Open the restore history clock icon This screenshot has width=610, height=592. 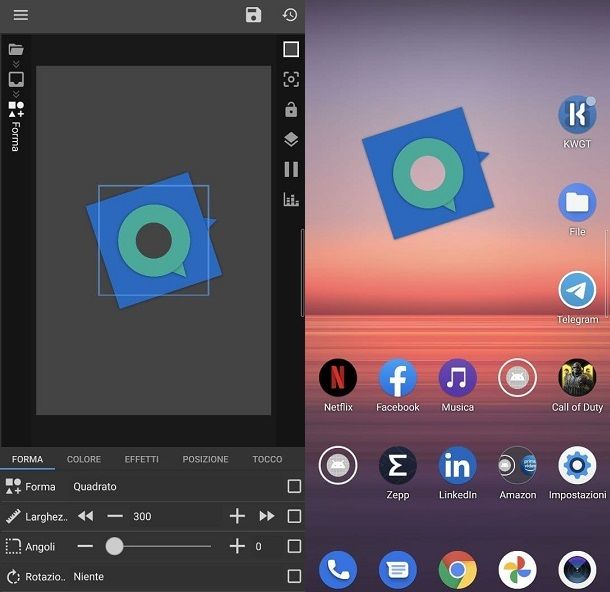pos(290,15)
